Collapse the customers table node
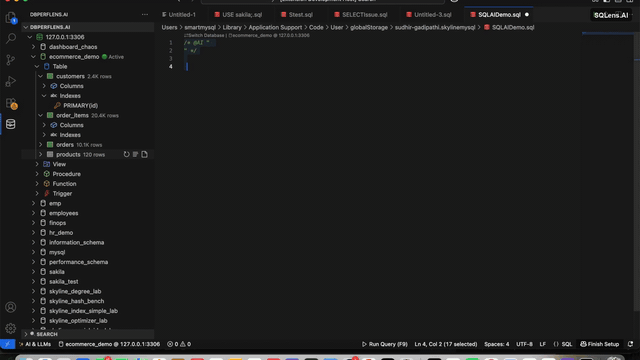Screen dimensions: 640x360 40,76
